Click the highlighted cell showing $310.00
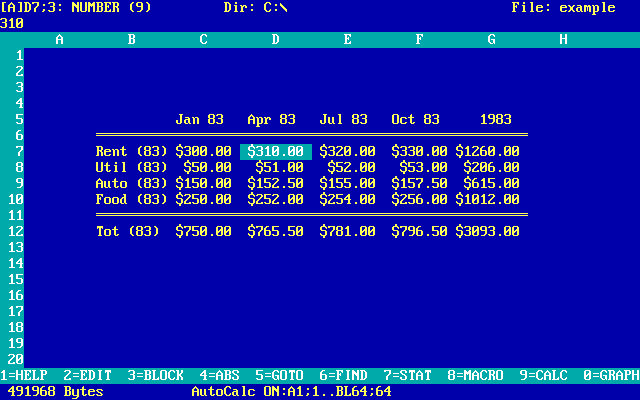 pos(276,151)
